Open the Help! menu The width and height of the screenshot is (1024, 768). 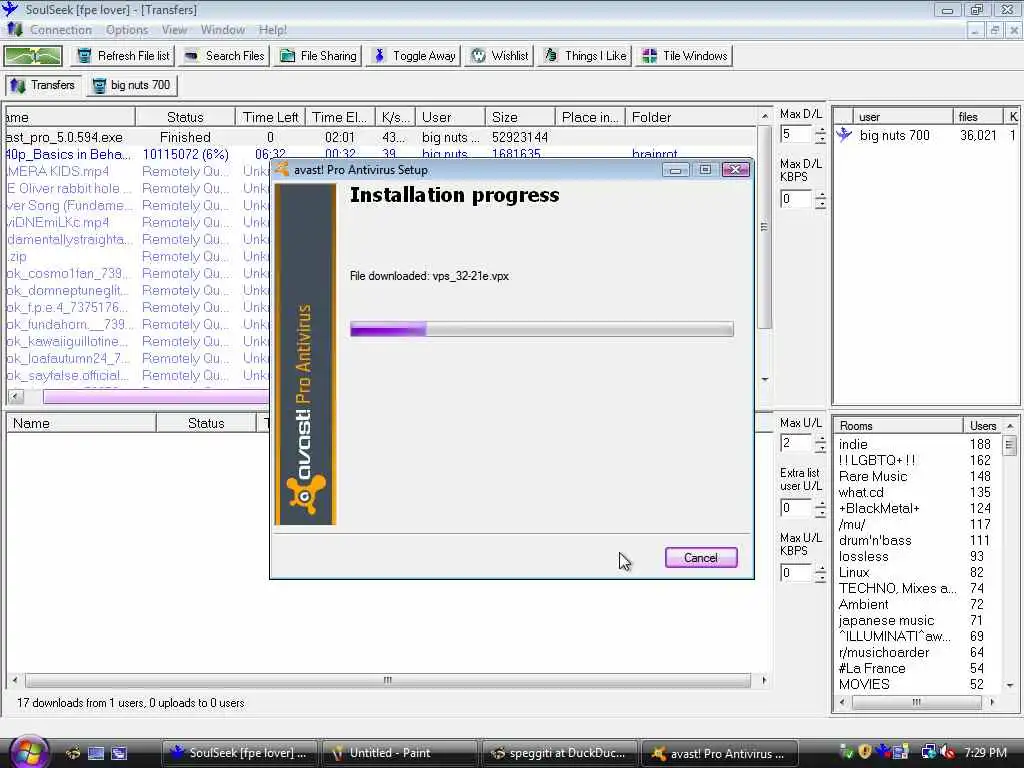tap(272, 30)
